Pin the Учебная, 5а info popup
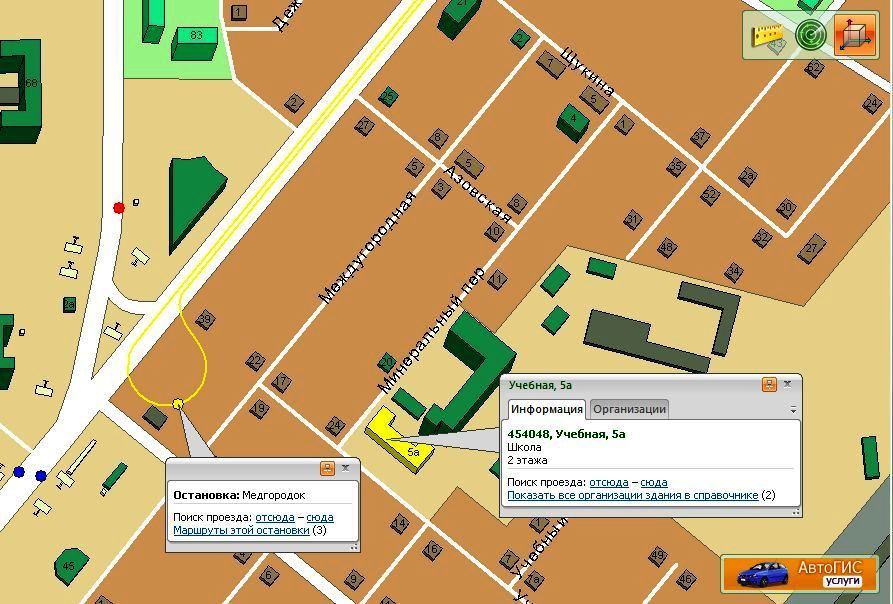893x604 pixels. (769, 384)
